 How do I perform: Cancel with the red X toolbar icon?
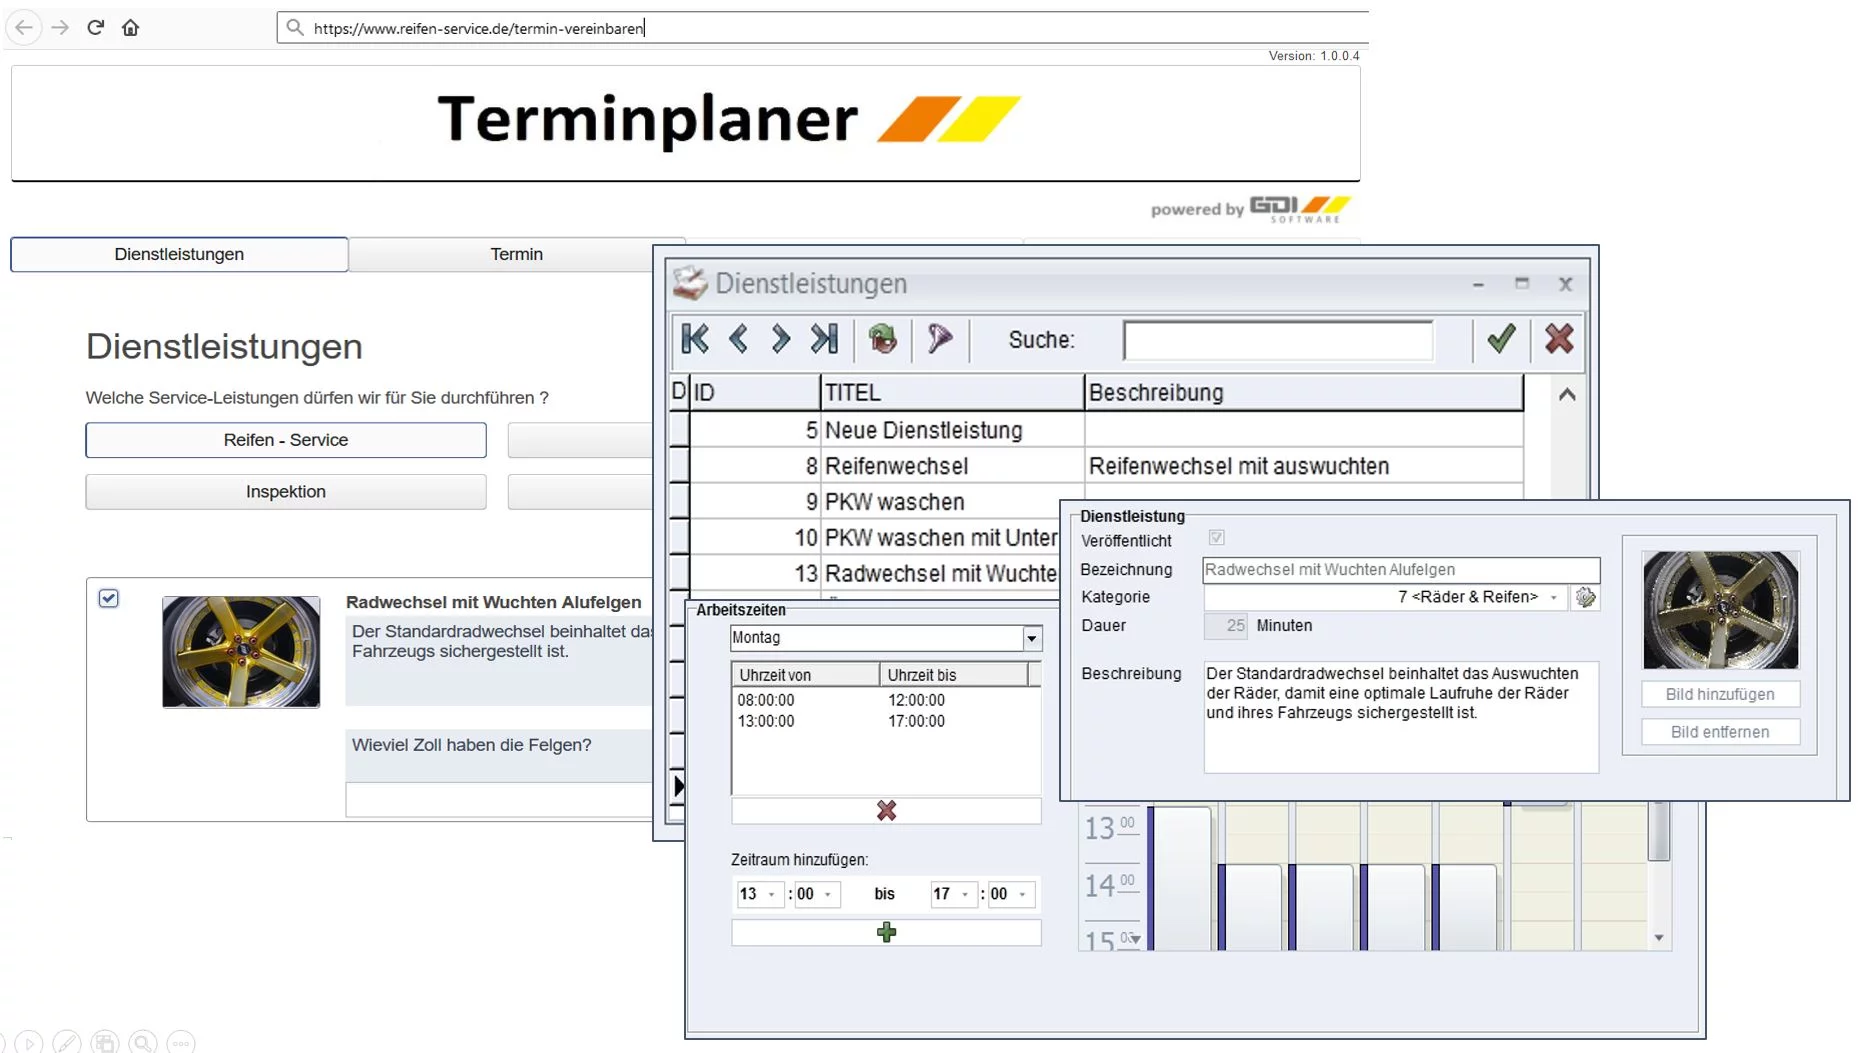(x=1558, y=339)
